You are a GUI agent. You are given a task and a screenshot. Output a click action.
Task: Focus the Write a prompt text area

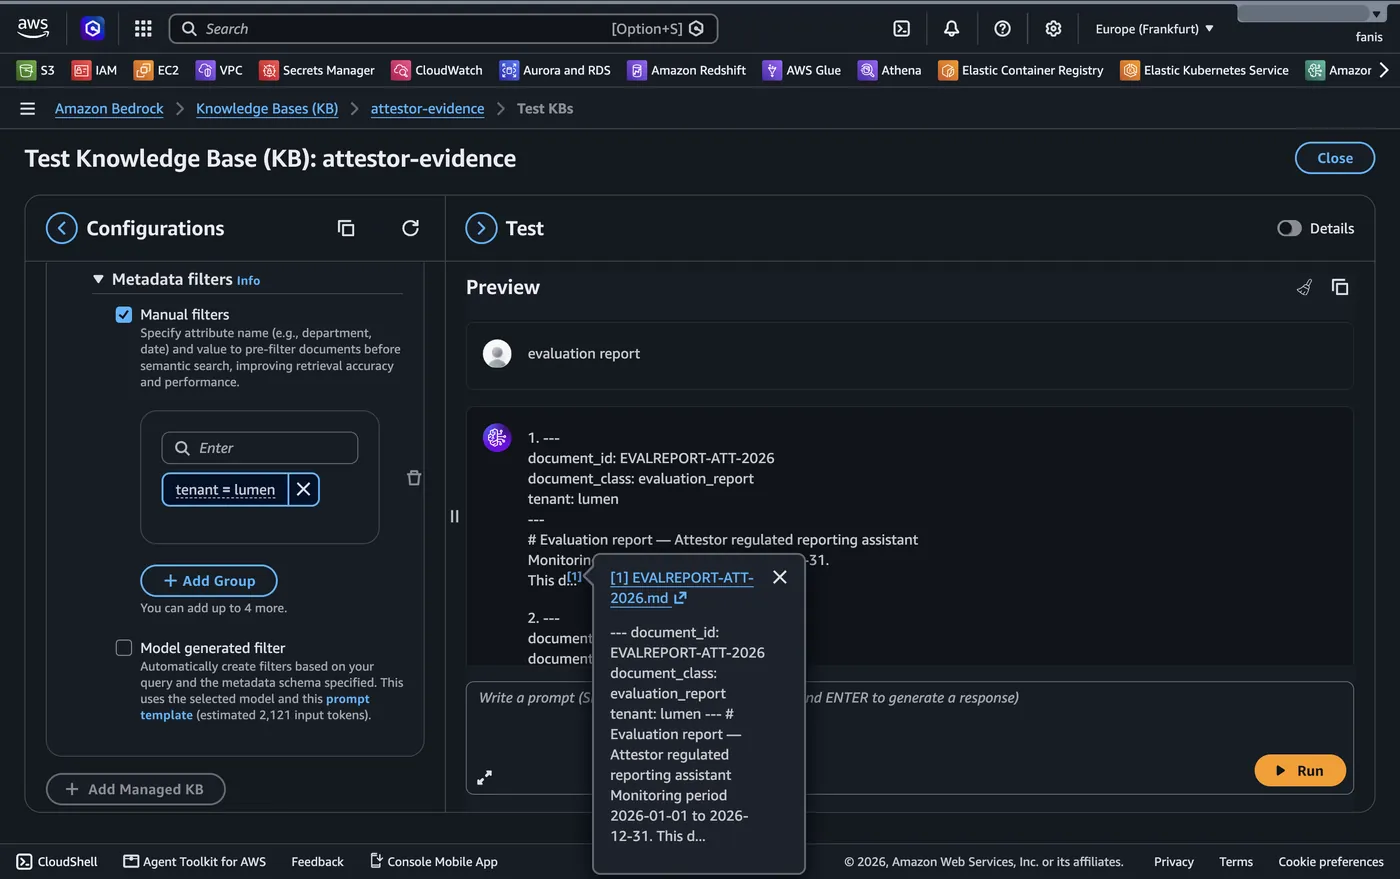coord(910,737)
